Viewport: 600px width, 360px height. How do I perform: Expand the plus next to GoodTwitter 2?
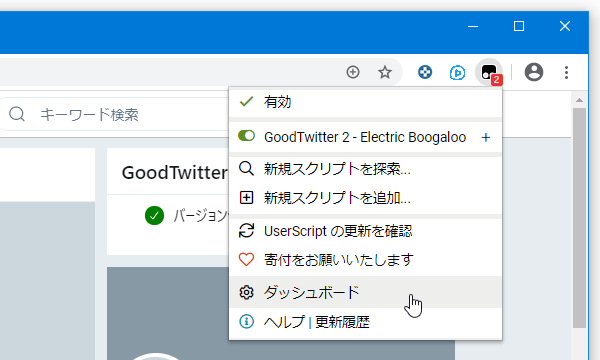point(486,137)
